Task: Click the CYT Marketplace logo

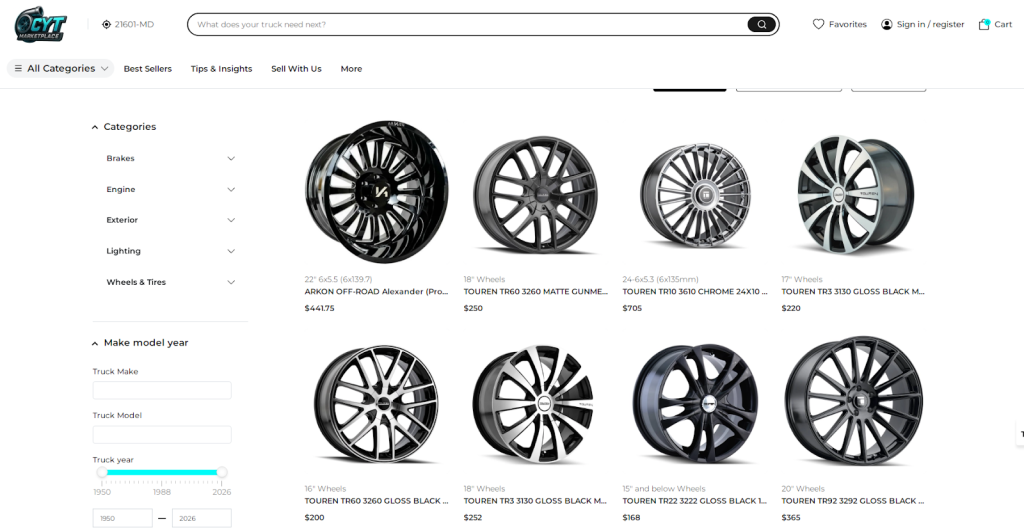Action: tap(40, 24)
